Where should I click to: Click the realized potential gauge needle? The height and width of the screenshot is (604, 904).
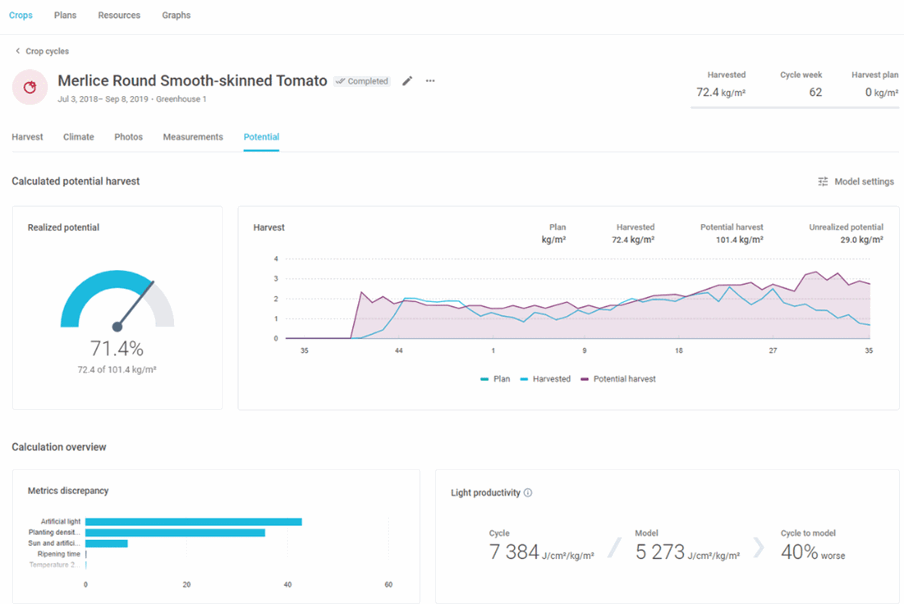point(135,304)
